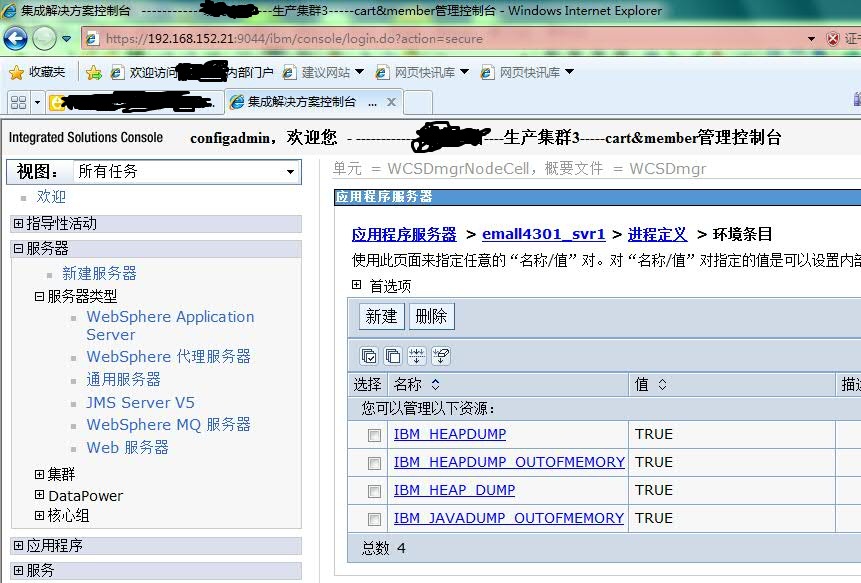Viewport: 861px width, 583px height.
Task: Click the Quick Tabs grid icon
Action: (x=18, y=102)
